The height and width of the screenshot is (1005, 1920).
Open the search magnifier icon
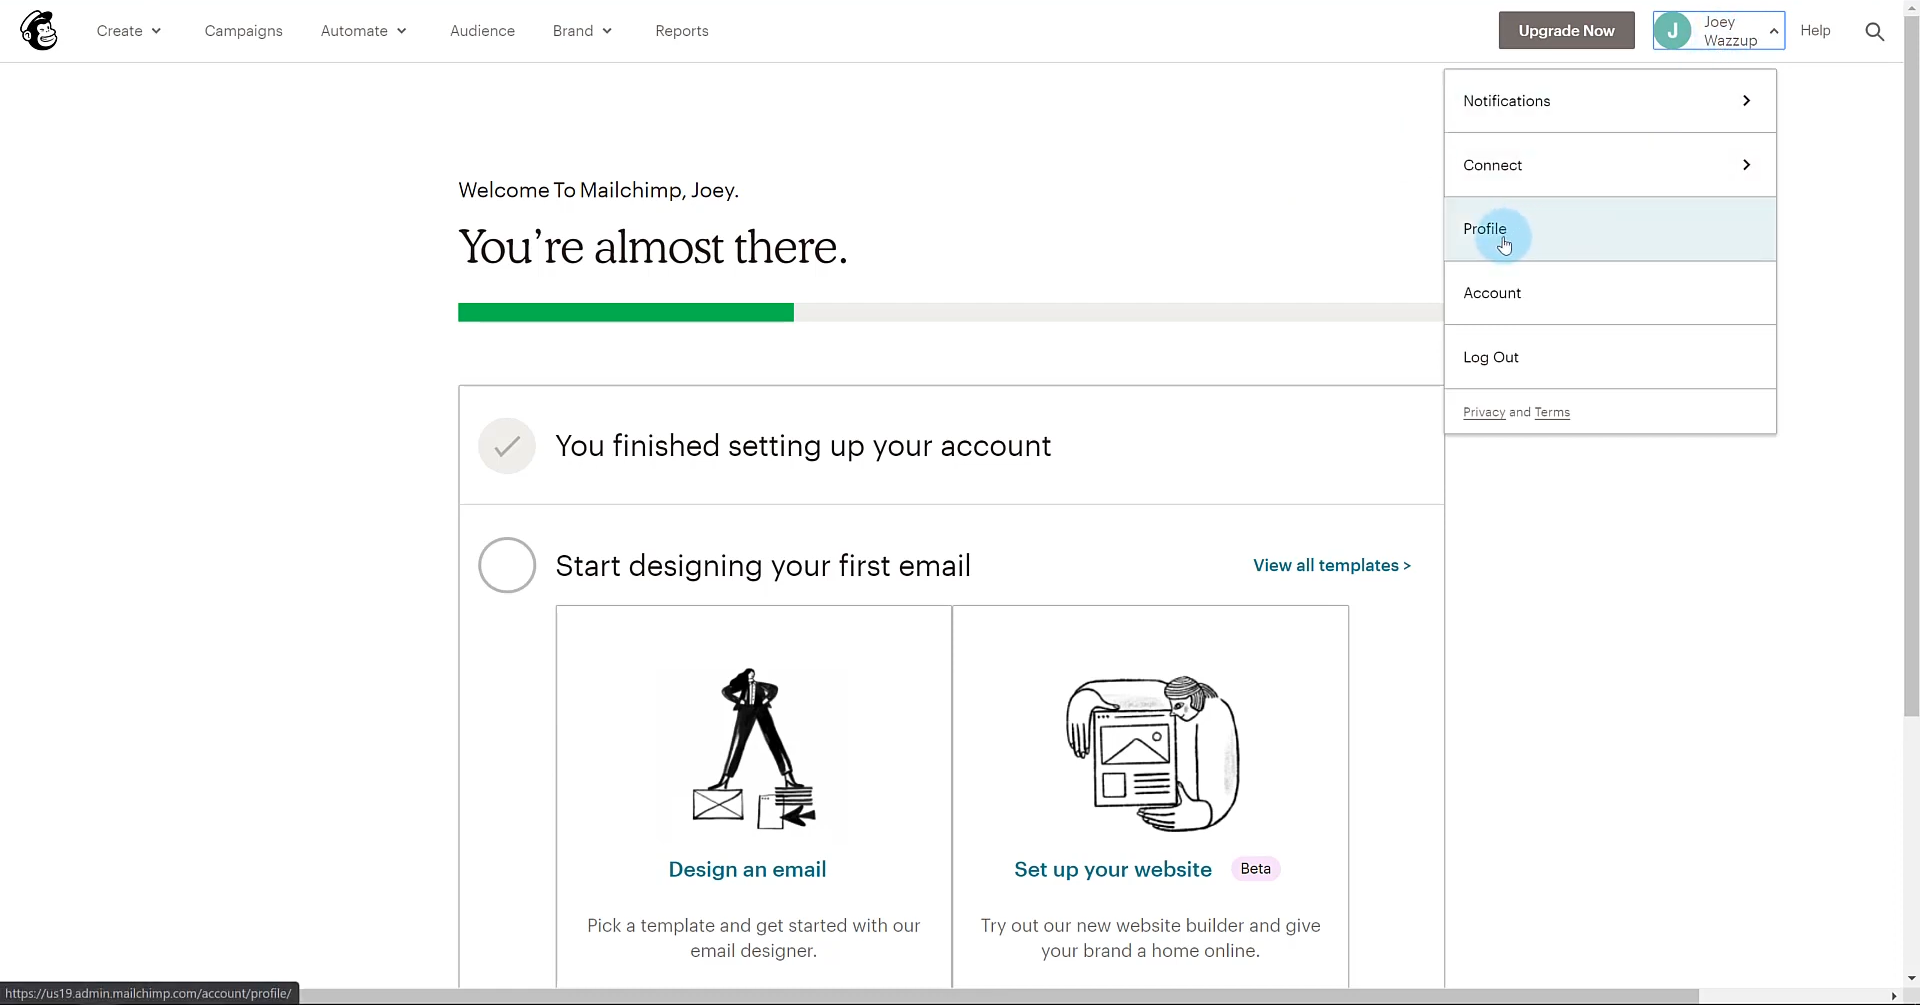point(1875,31)
